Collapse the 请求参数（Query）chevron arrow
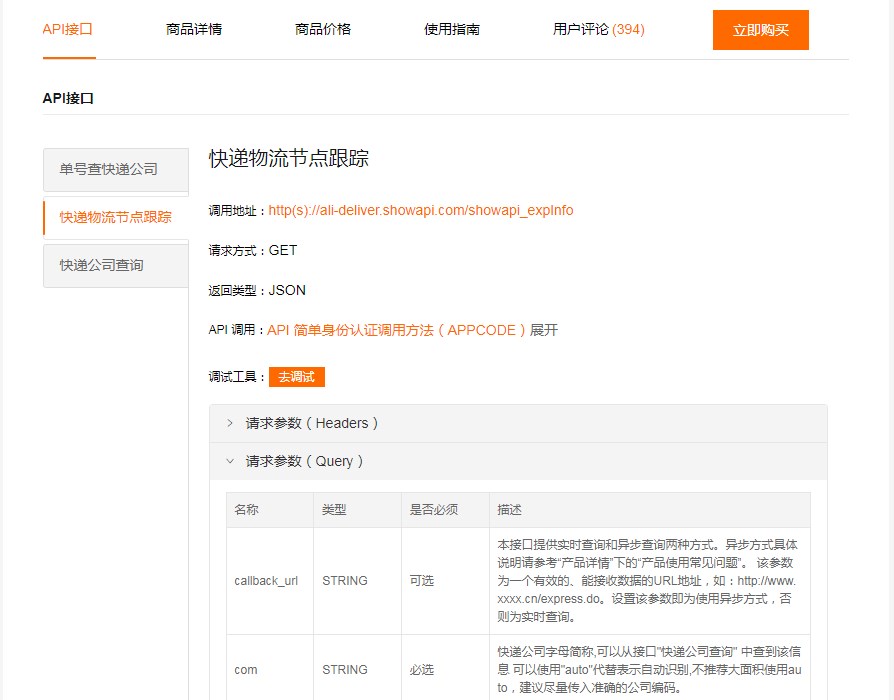Viewport: 894px width, 700px height. [x=230, y=461]
